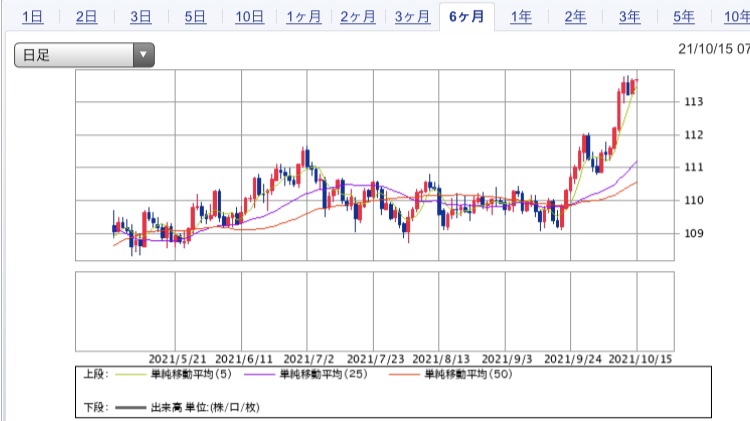Open the 日足 interval dropdown
This screenshot has height=421, width=750.
click(x=84, y=55)
